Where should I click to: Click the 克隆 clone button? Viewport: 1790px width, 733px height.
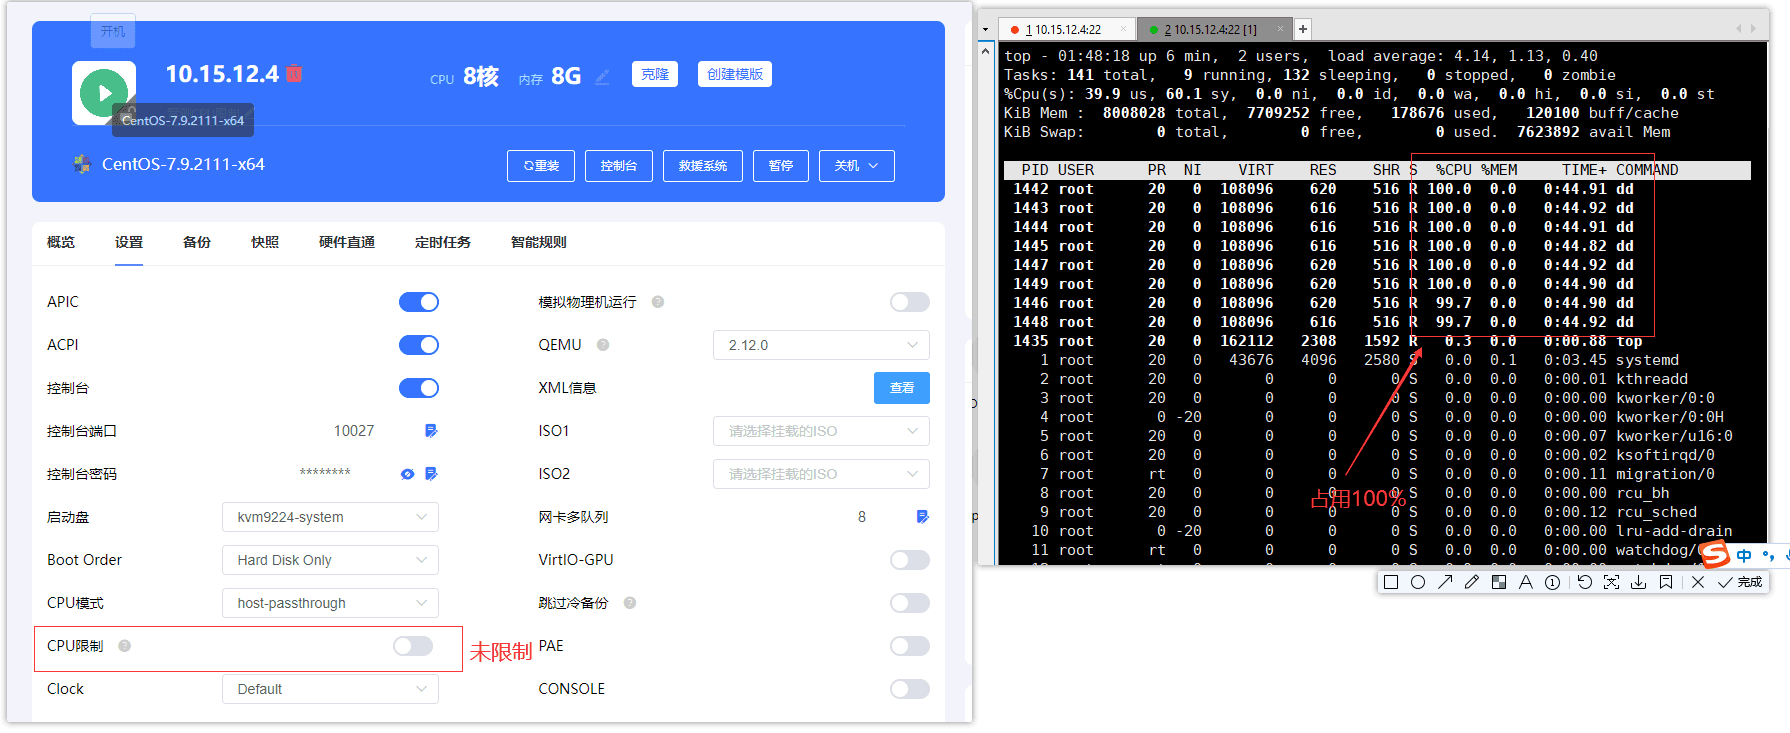tap(655, 74)
